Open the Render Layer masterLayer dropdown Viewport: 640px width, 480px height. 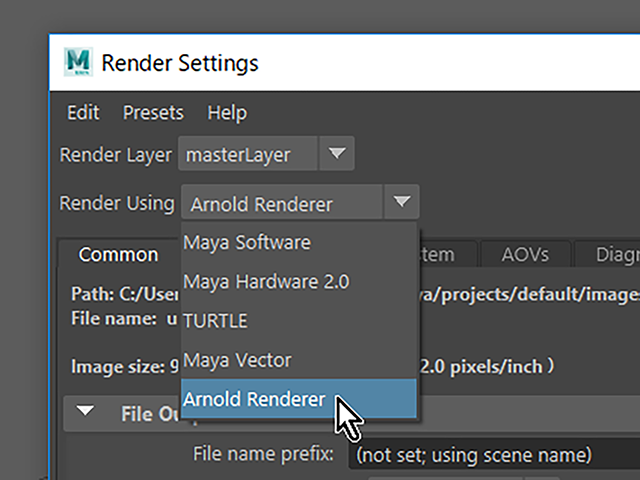click(x=266, y=154)
